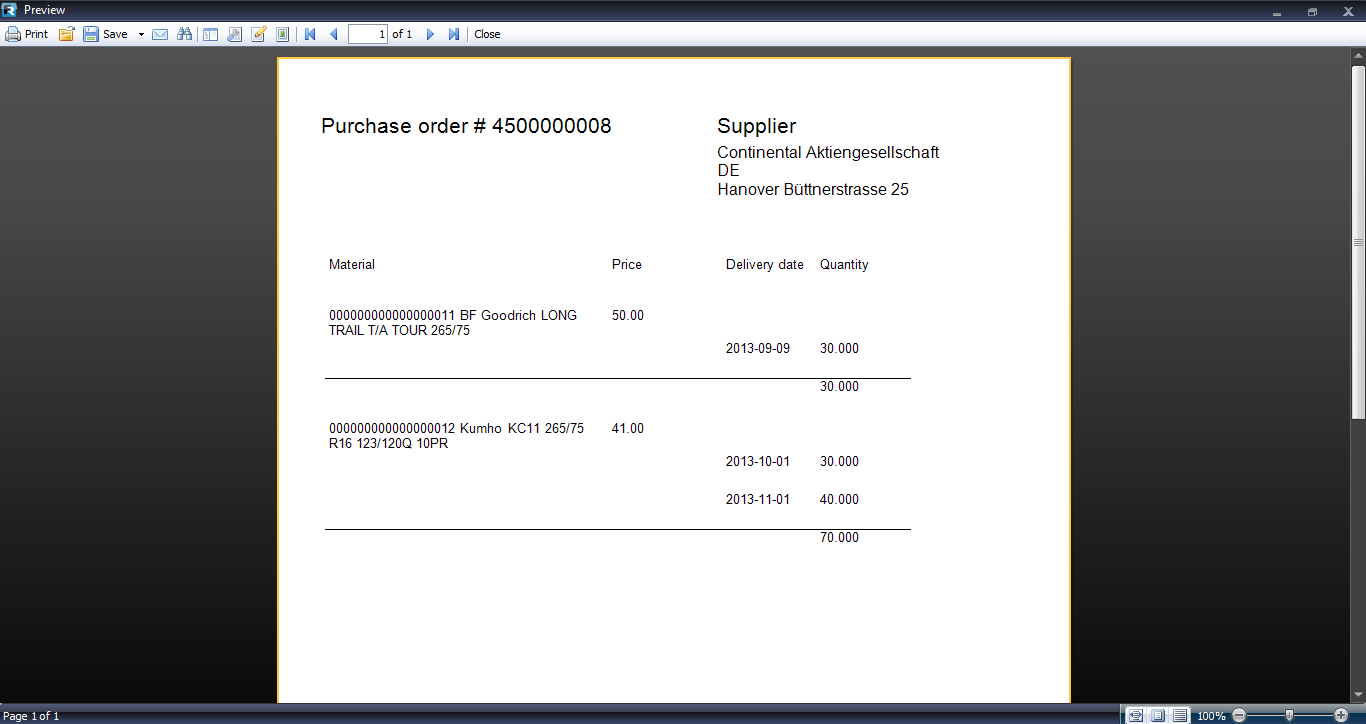Viewport: 1366px width, 724px height.
Task: Toggle the thumbnail view icon in toolbar
Action: [283, 34]
